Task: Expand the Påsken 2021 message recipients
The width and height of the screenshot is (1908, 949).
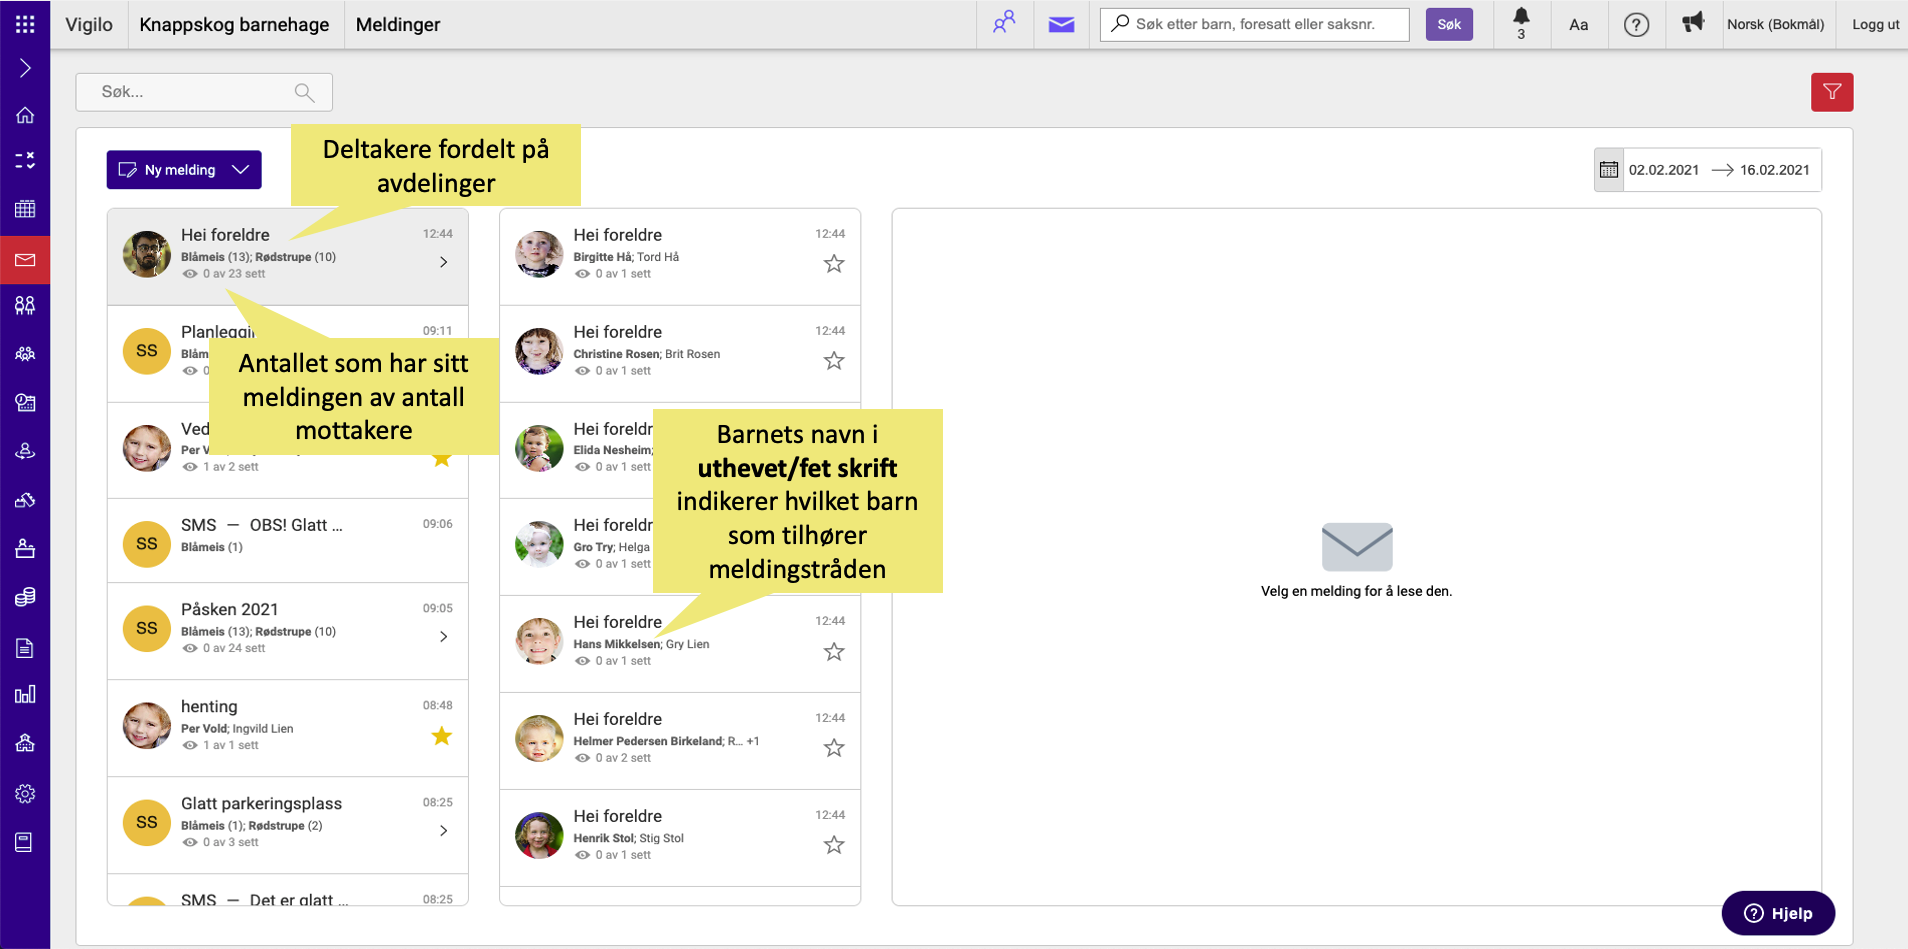Action: [x=444, y=637]
